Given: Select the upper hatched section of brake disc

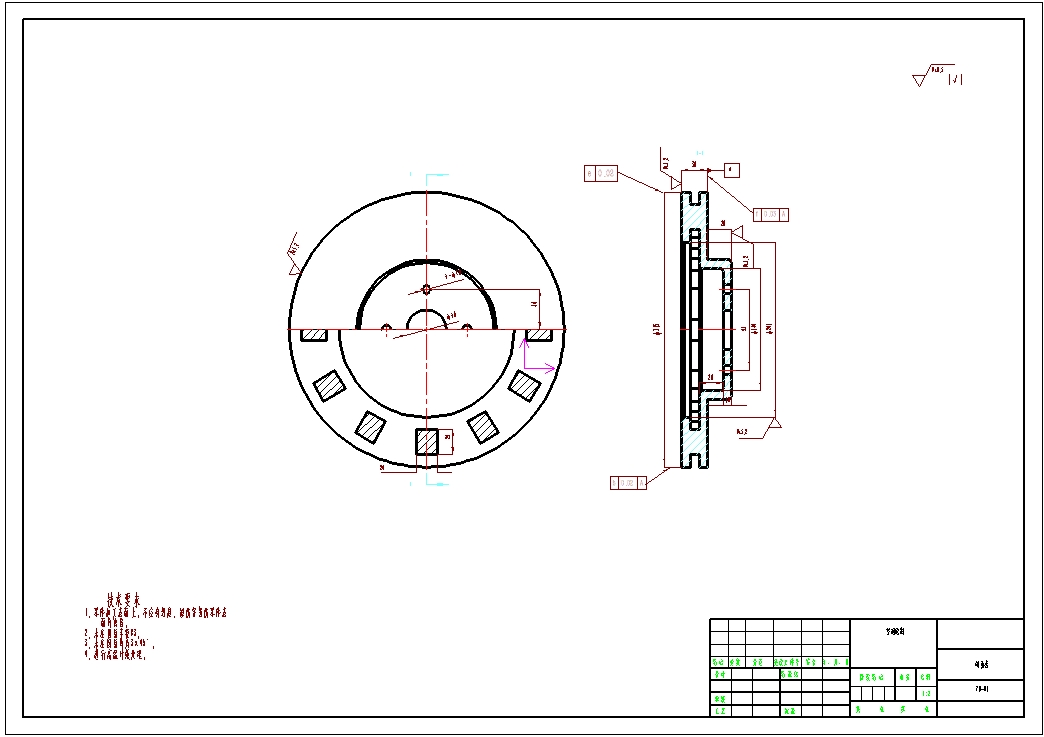Looking at the screenshot, I should [x=692, y=214].
